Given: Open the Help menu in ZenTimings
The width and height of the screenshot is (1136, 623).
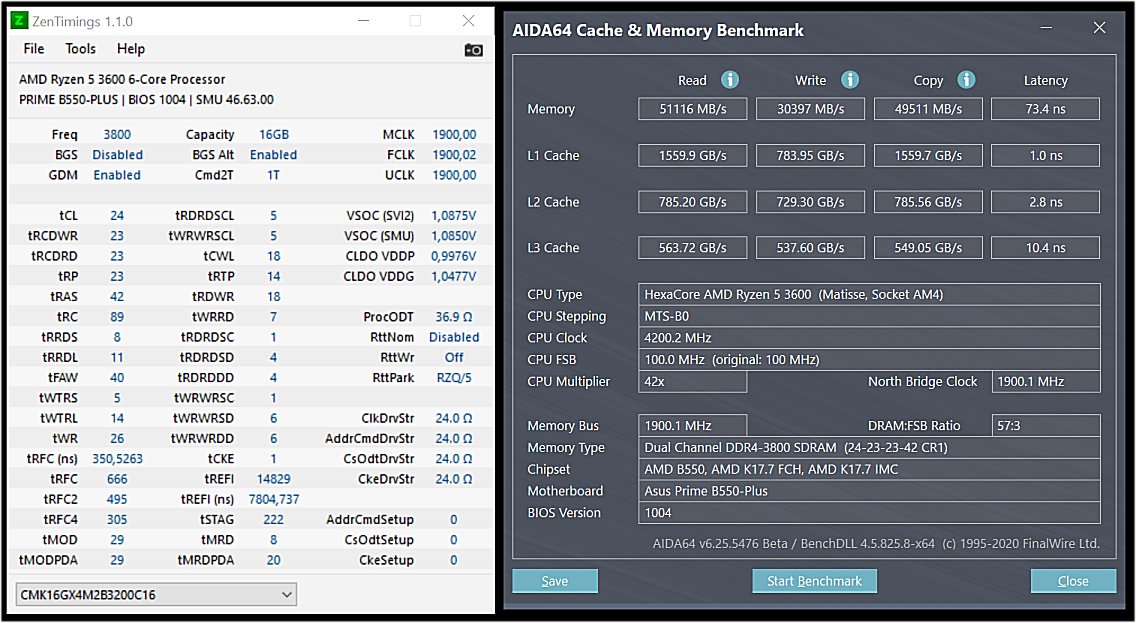Looking at the screenshot, I should (x=131, y=49).
